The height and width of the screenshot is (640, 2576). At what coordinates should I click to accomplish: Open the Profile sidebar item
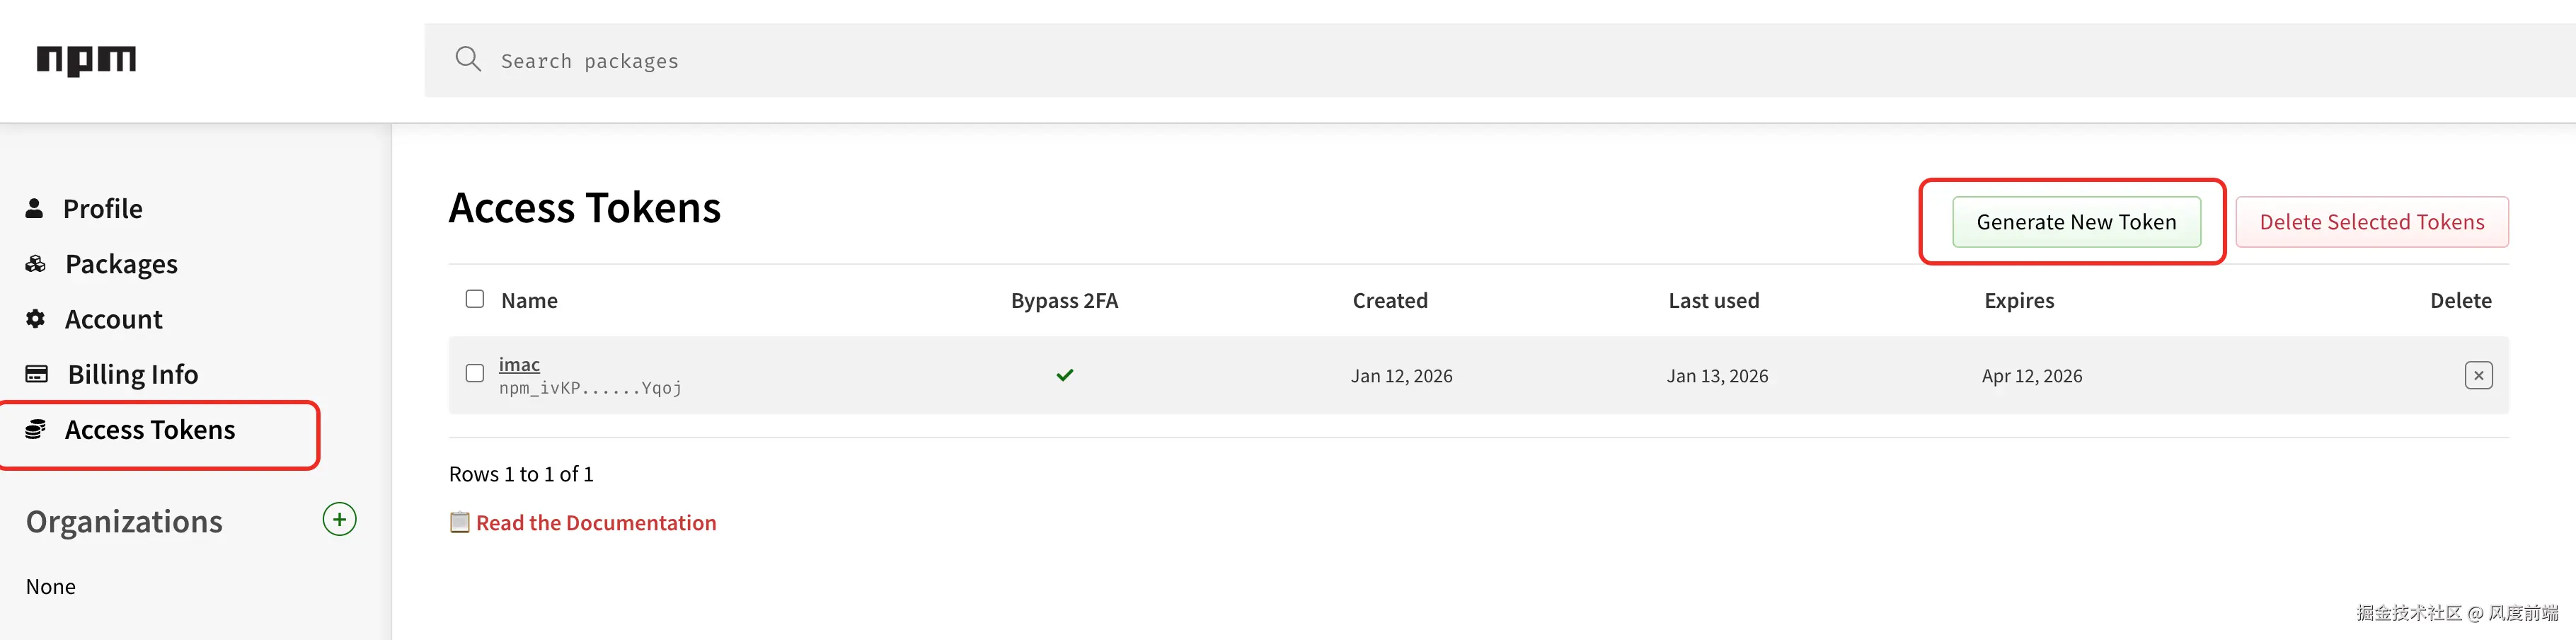point(103,208)
